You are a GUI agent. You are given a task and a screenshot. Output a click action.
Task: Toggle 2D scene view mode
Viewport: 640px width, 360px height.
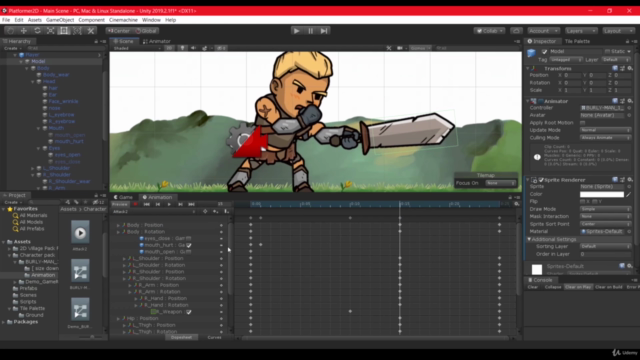point(169,48)
